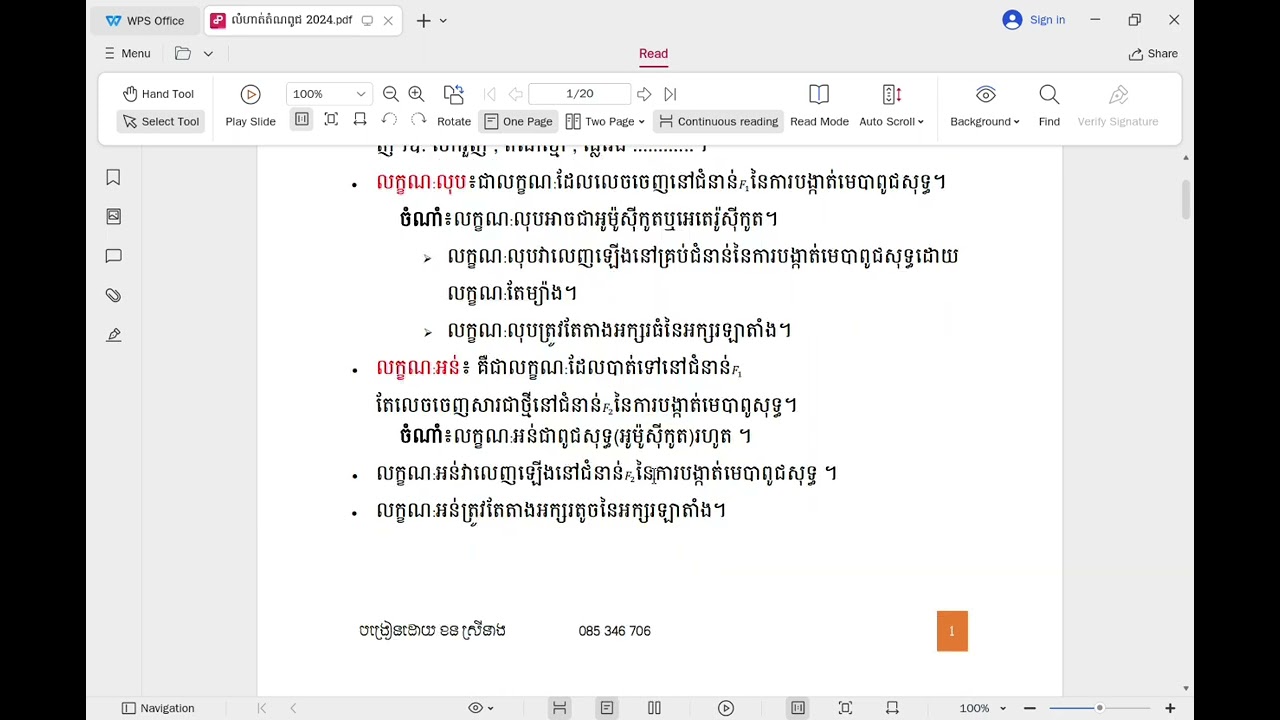Screen dimensions: 1280x720
Task: Open Background color options
Action: click(x=985, y=106)
